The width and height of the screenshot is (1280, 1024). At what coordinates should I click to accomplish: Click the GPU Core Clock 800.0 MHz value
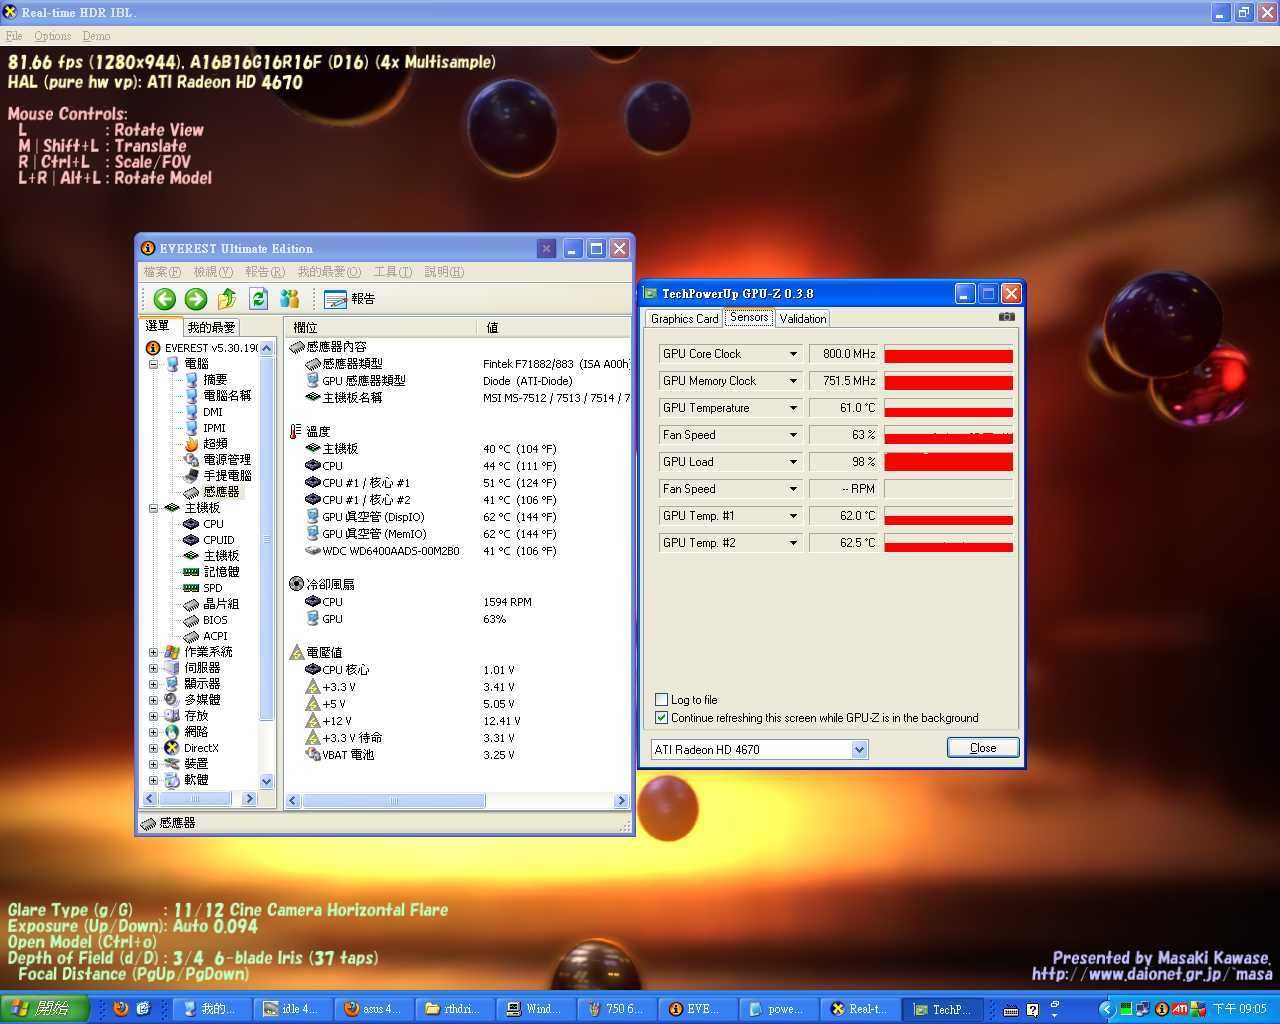pyautogui.click(x=843, y=354)
